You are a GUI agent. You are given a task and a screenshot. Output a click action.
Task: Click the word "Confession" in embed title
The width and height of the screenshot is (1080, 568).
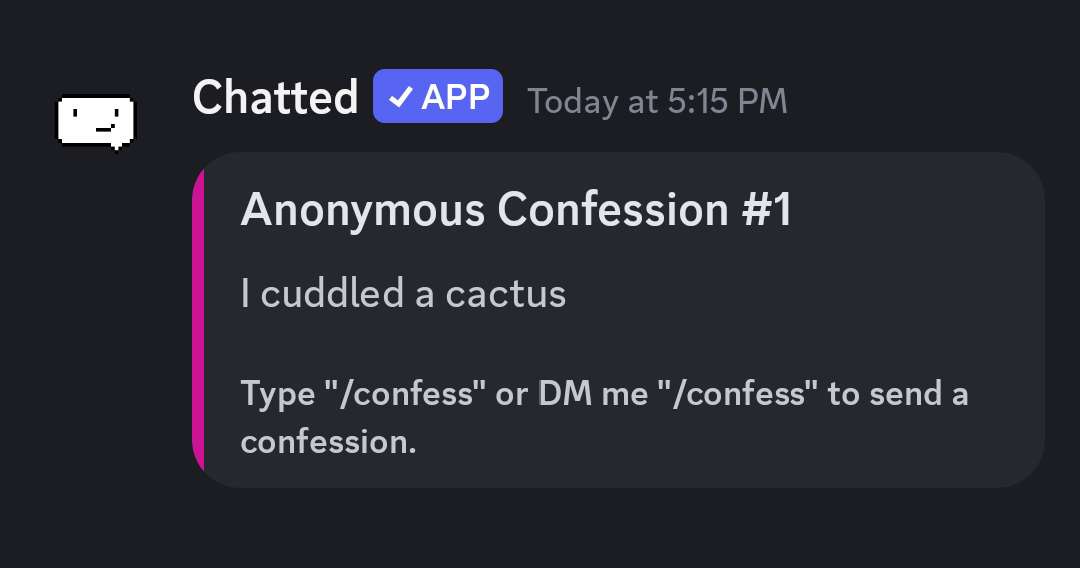612,210
